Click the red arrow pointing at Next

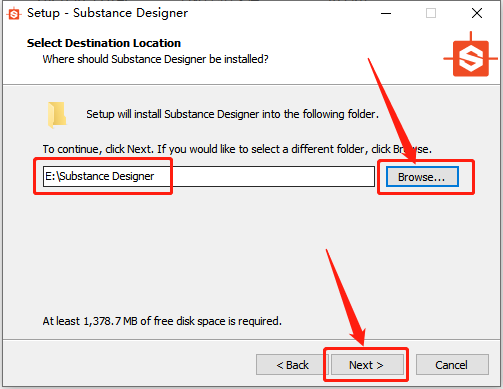(346, 297)
